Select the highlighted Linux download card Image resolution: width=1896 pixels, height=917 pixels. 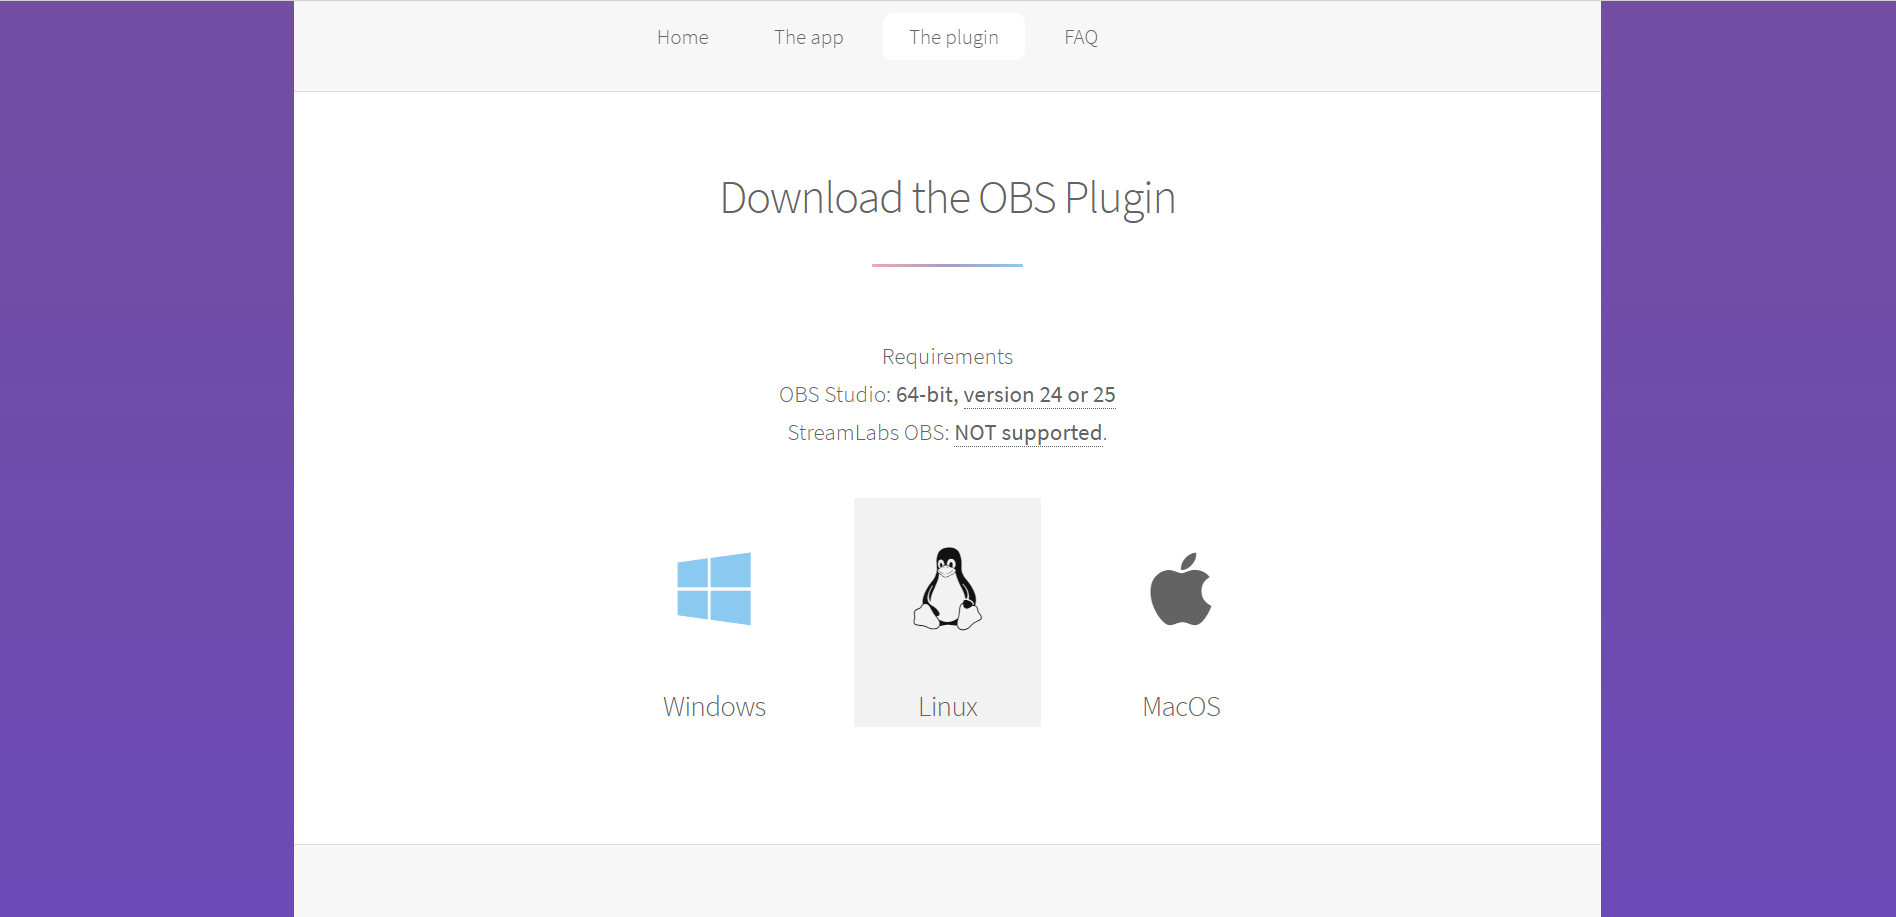946,612
